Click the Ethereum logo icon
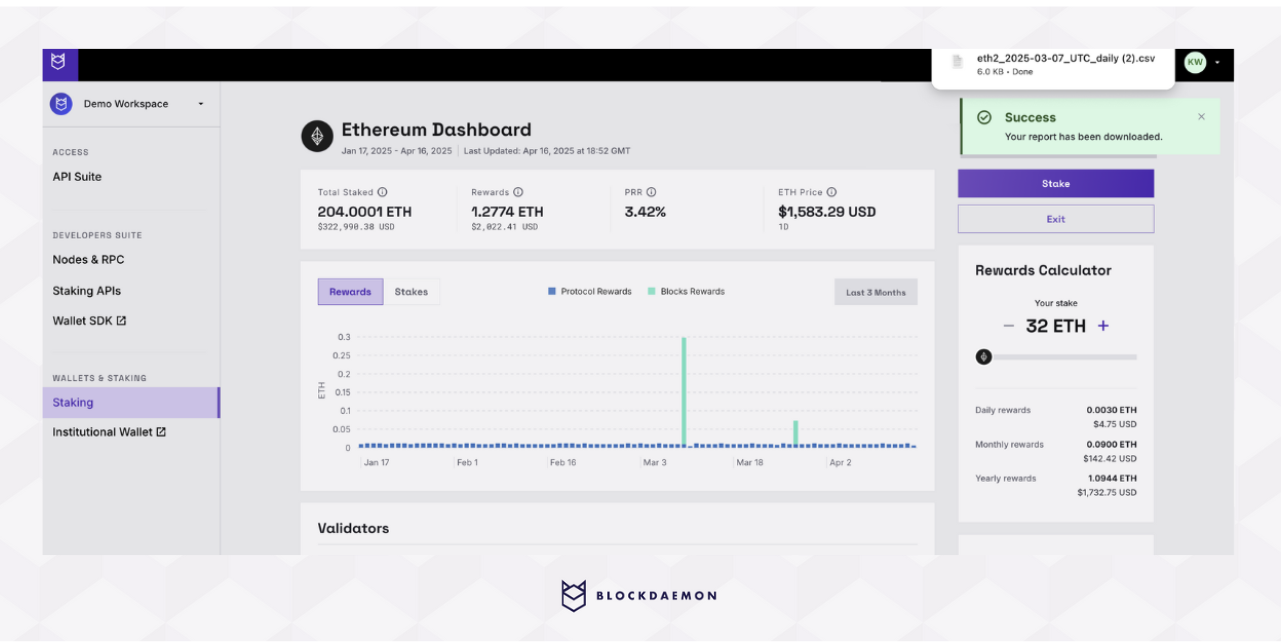 coord(317,137)
